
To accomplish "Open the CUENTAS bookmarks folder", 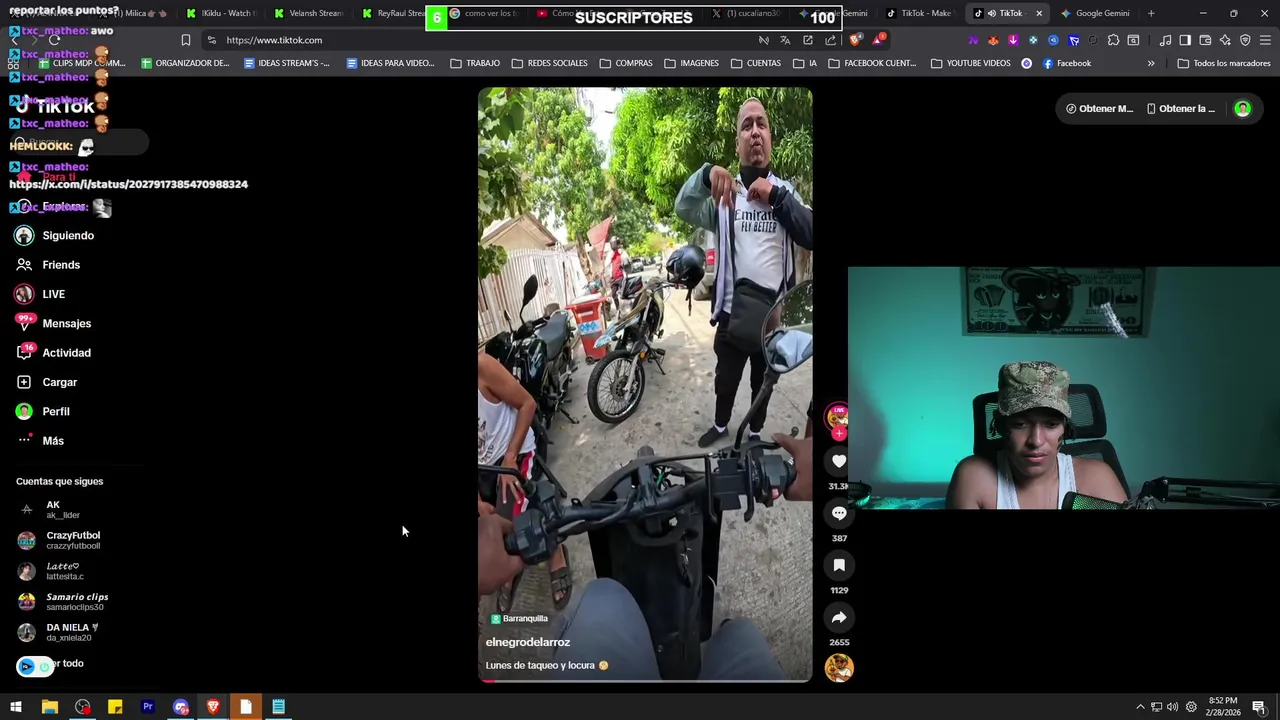I will (756, 63).
